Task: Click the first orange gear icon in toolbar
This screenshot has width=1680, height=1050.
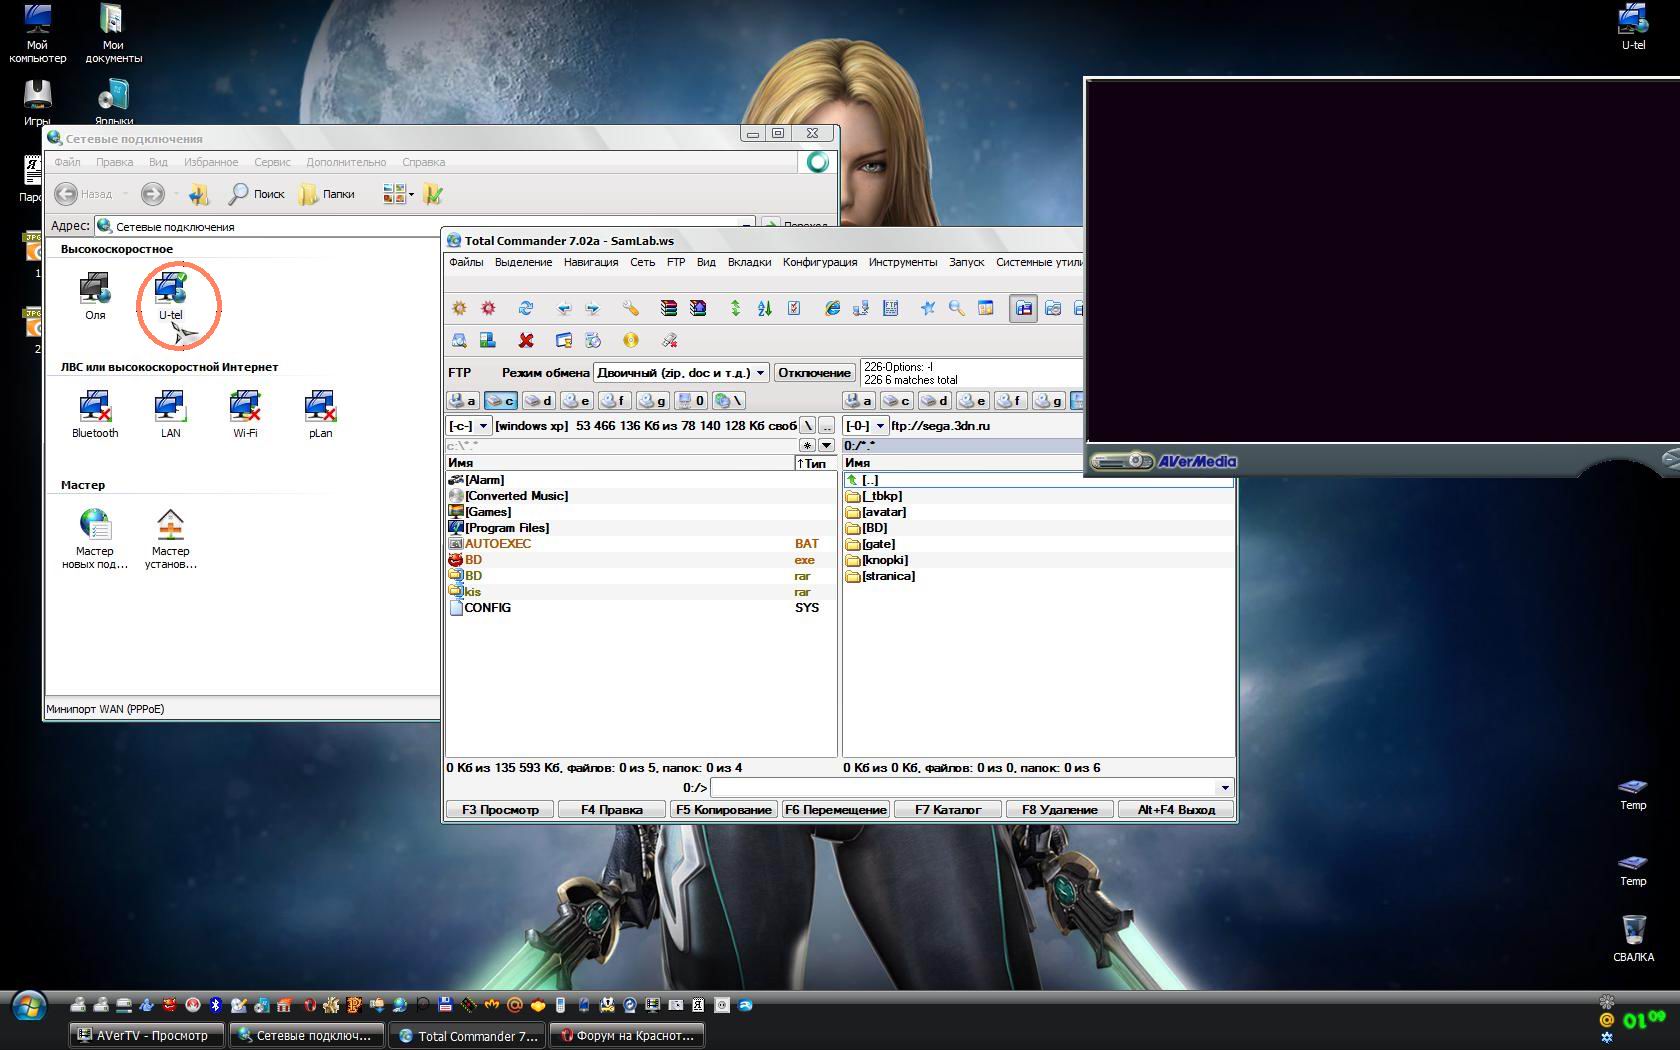Action: tap(459, 308)
